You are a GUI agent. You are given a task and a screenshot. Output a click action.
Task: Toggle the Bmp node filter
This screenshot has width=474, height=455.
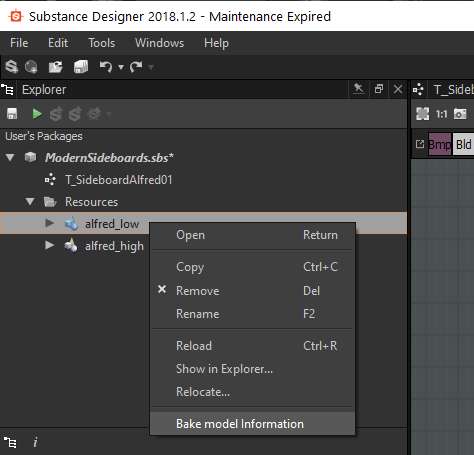click(x=440, y=144)
